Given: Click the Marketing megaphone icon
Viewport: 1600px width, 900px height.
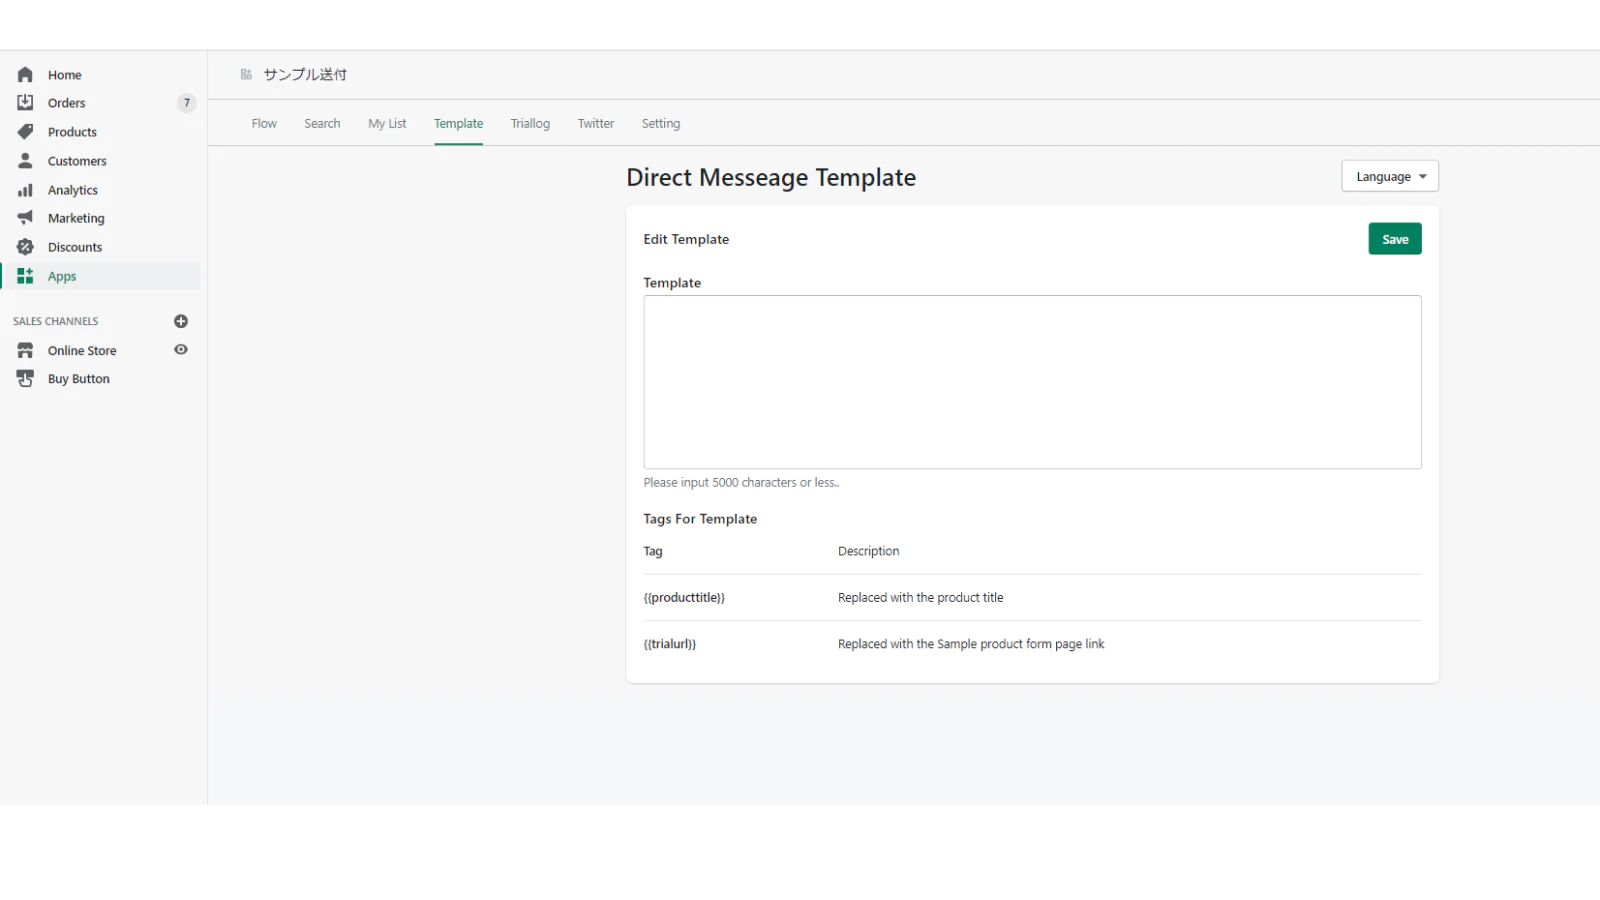Looking at the screenshot, I should (x=25, y=218).
